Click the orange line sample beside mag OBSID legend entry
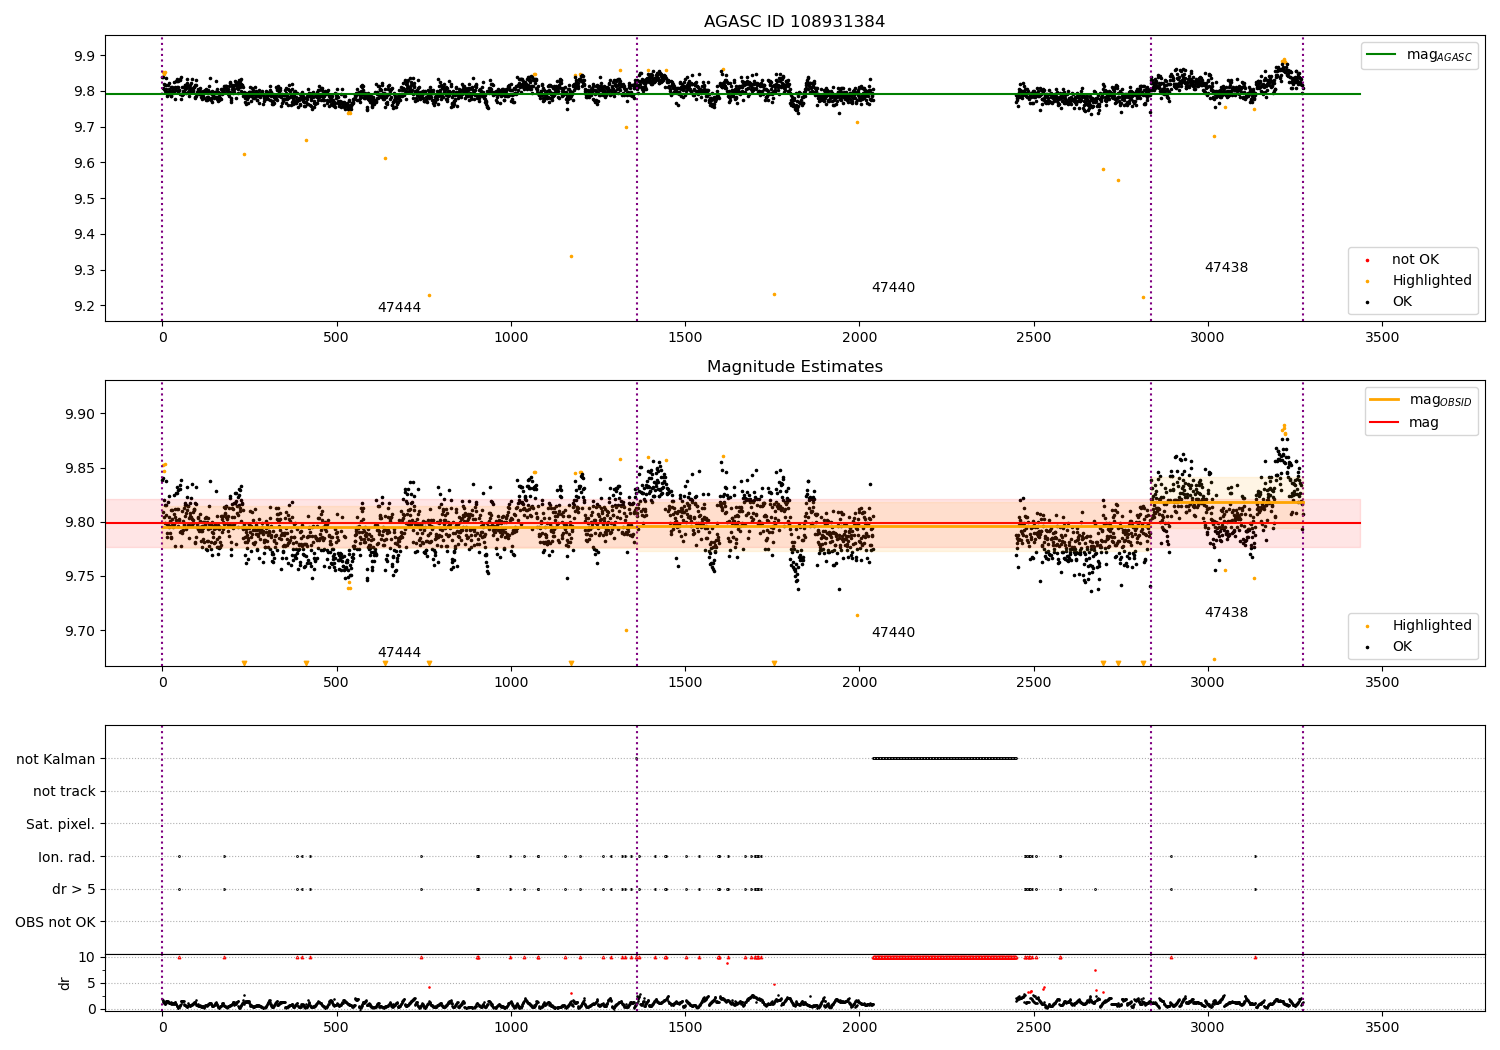This screenshot has height=1050, width=1500. (x=1385, y=400)
